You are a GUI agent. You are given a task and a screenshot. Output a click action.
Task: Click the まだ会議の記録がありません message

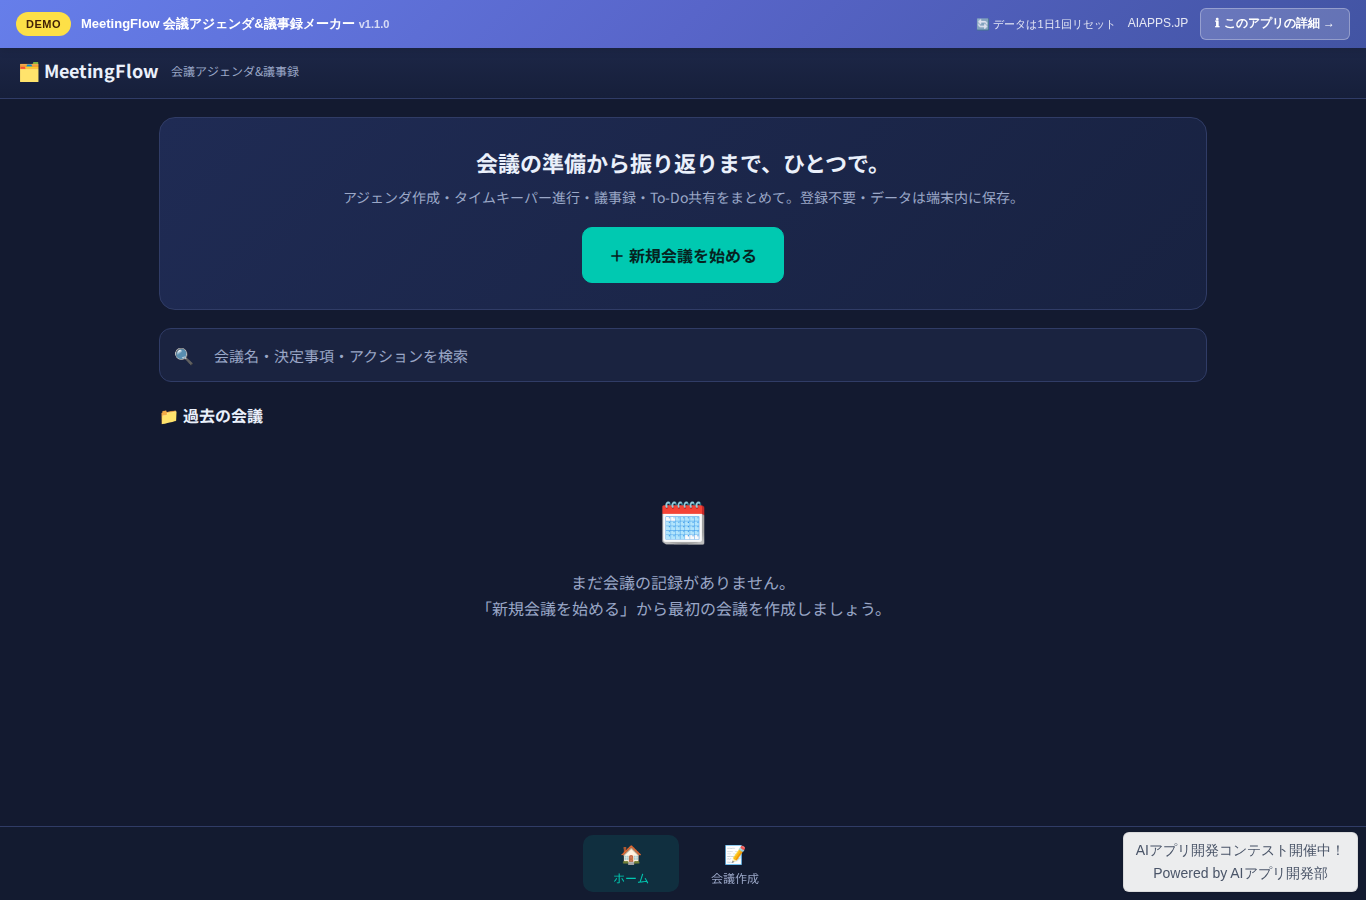tap(683, 583)
